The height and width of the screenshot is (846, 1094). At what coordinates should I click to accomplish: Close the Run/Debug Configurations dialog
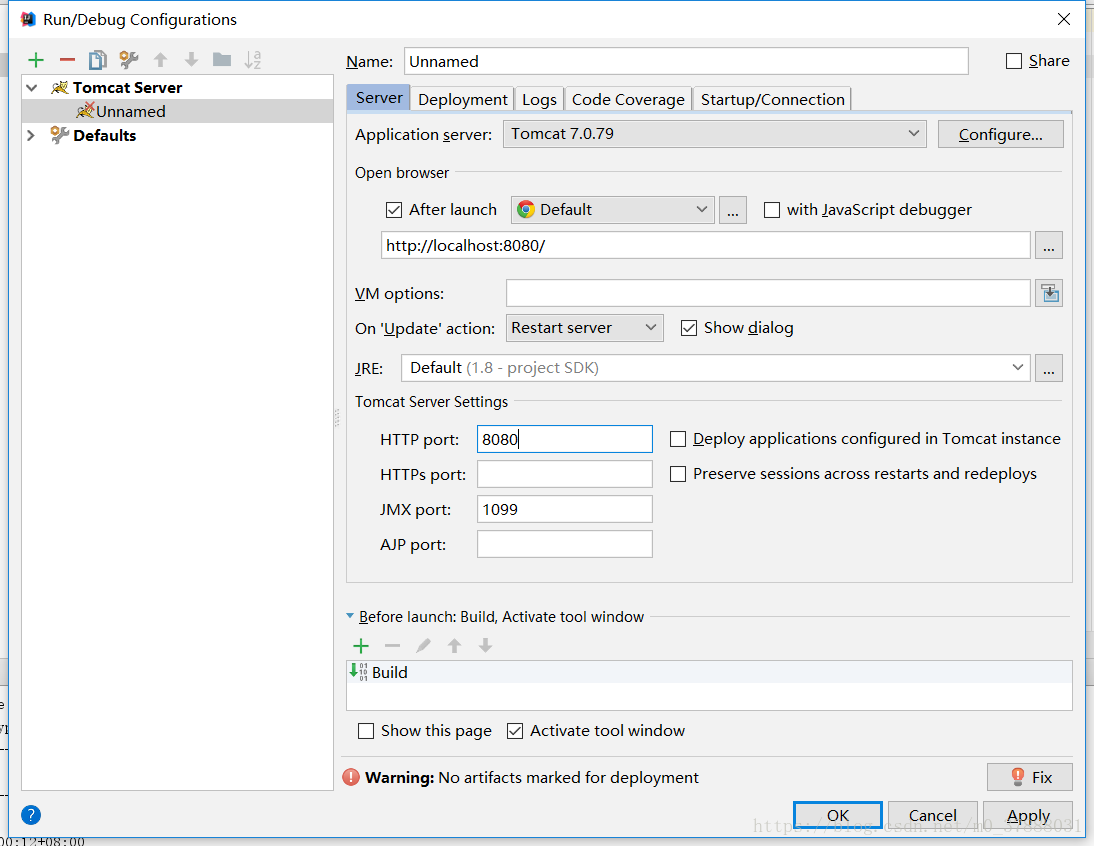pos(1064,20)
